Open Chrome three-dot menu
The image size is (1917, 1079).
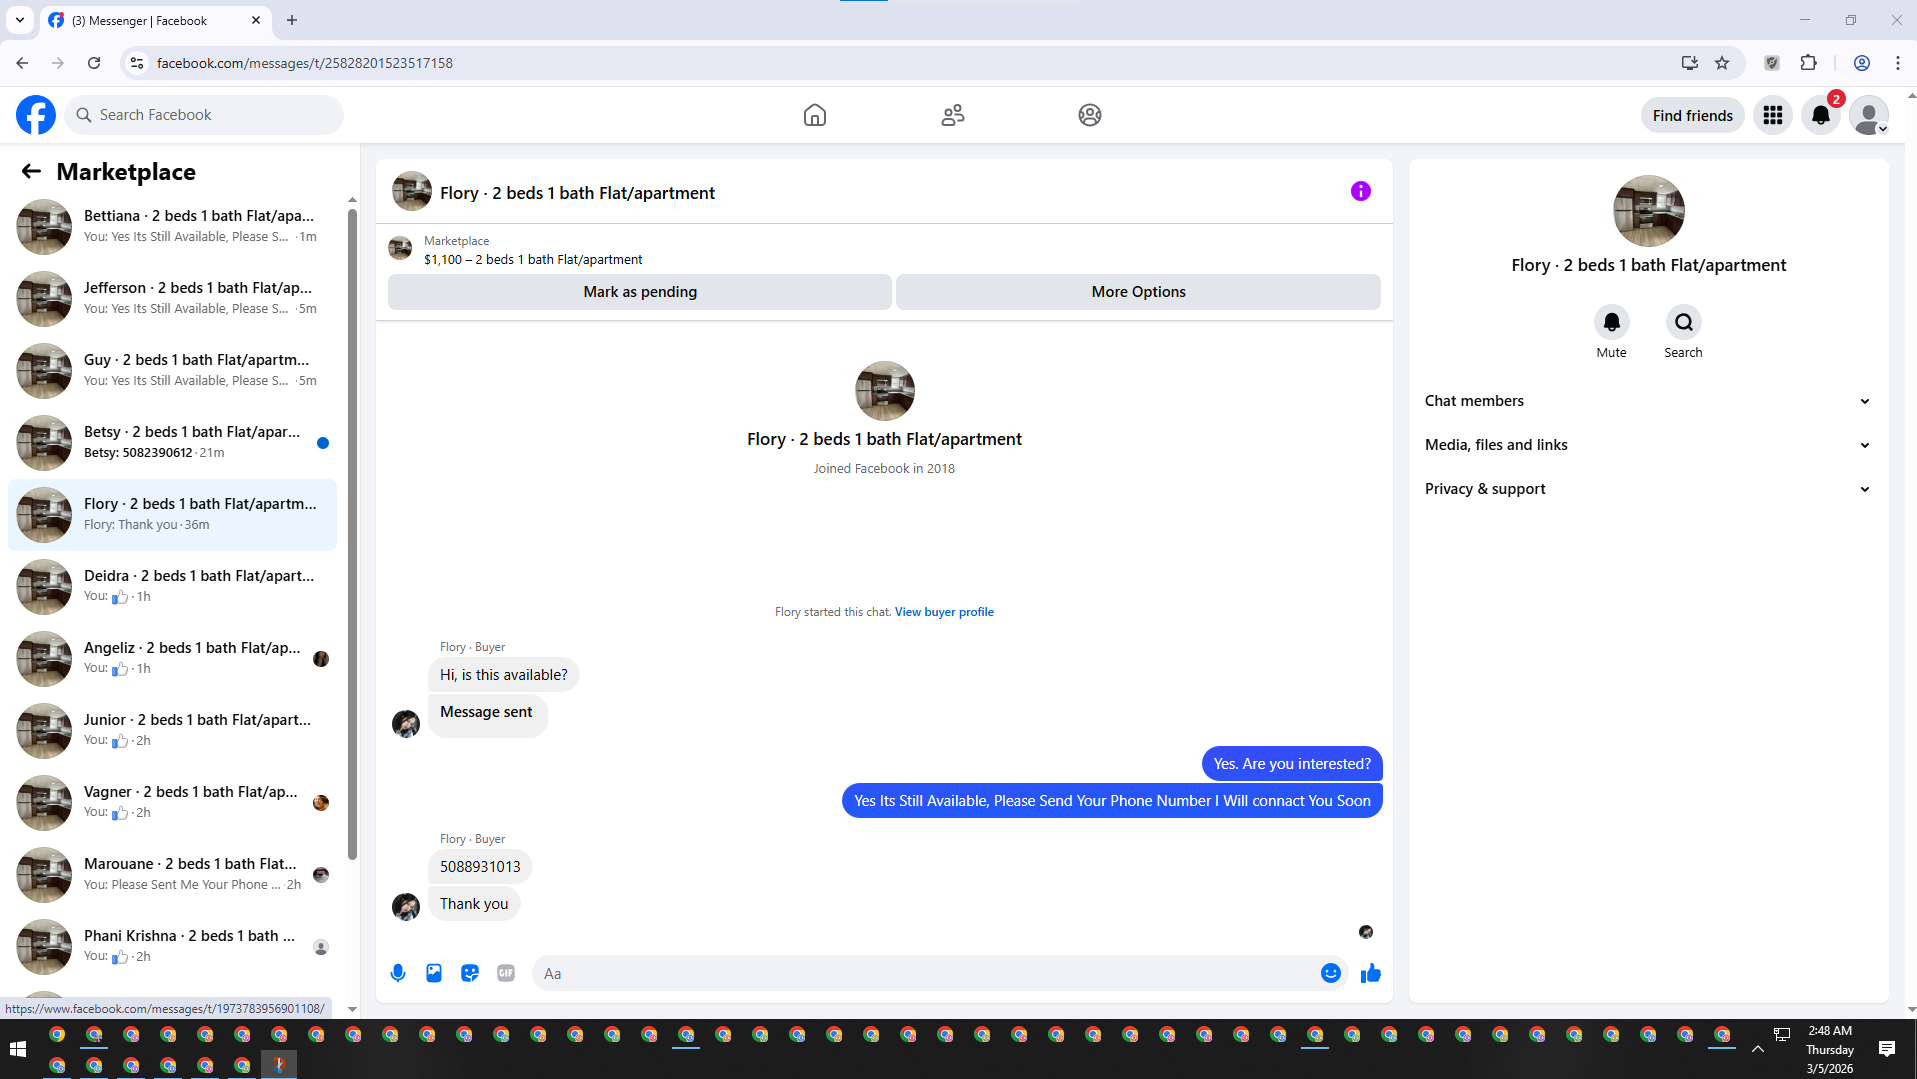click(1897, 63)
